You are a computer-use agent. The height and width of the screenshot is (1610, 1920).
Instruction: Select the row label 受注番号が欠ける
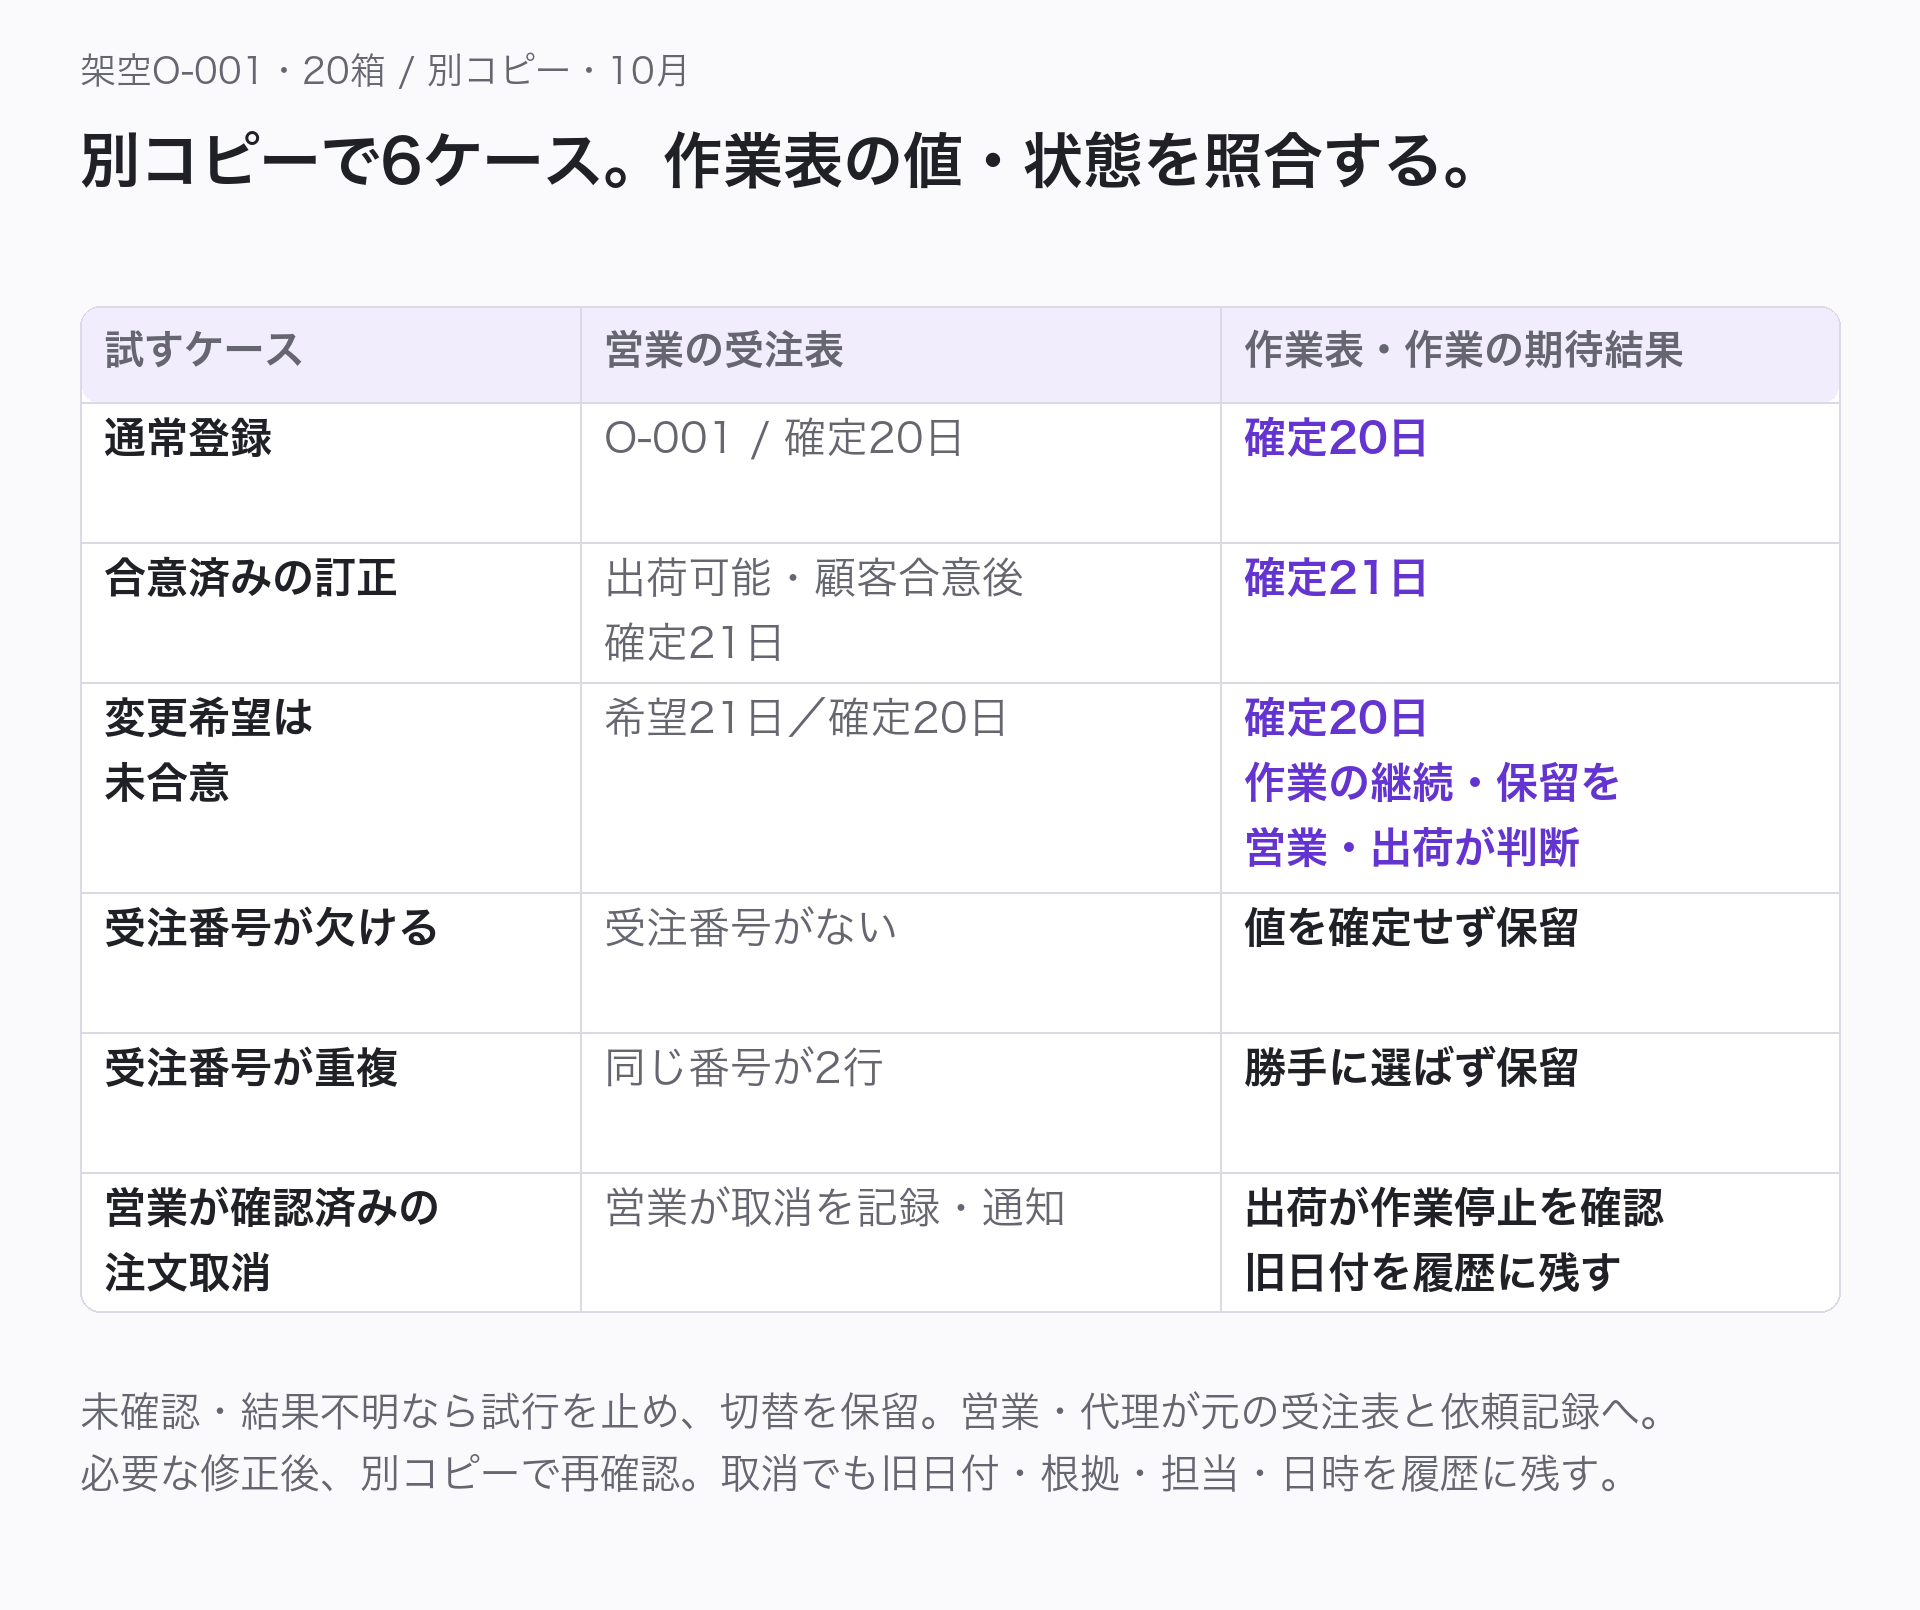[x=272, y=928]
